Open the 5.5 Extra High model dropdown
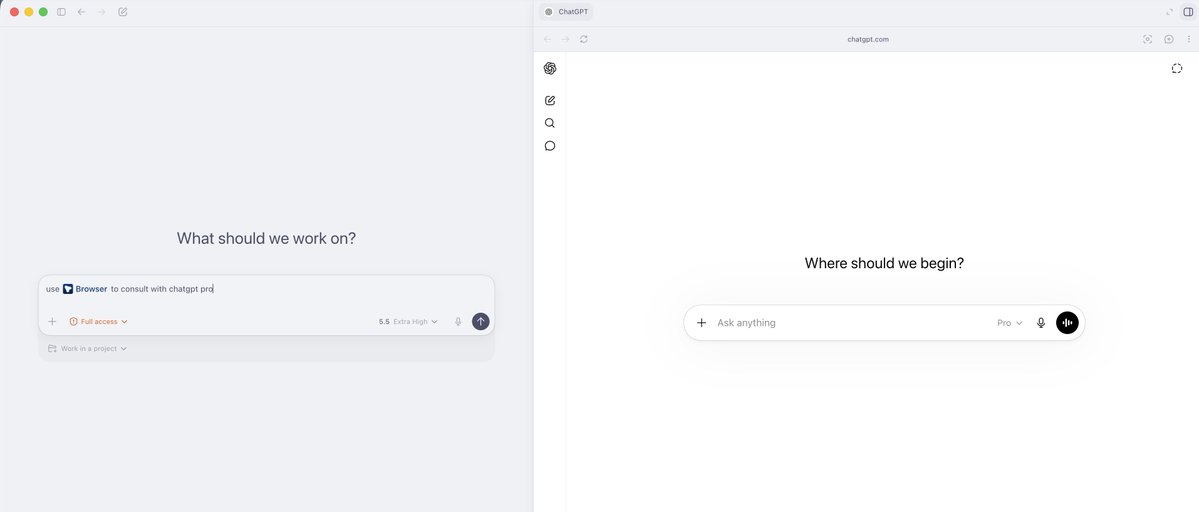This screenshot has height=512, width=1199. pos(408,322)
